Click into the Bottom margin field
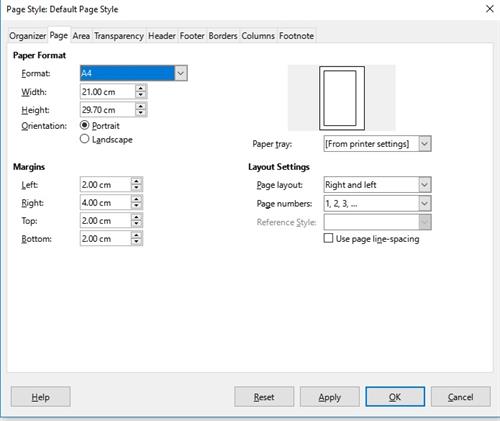The height and width of the screenshot is (421, 500). [x=105, y=239]
